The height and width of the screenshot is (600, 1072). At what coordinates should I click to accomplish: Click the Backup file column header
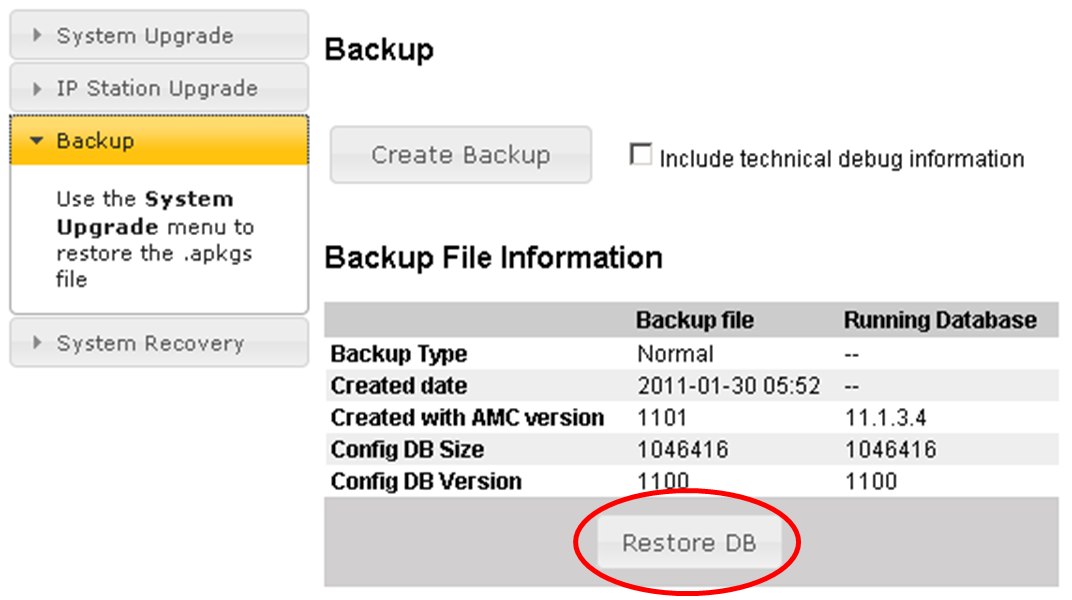tap(694, 321)
